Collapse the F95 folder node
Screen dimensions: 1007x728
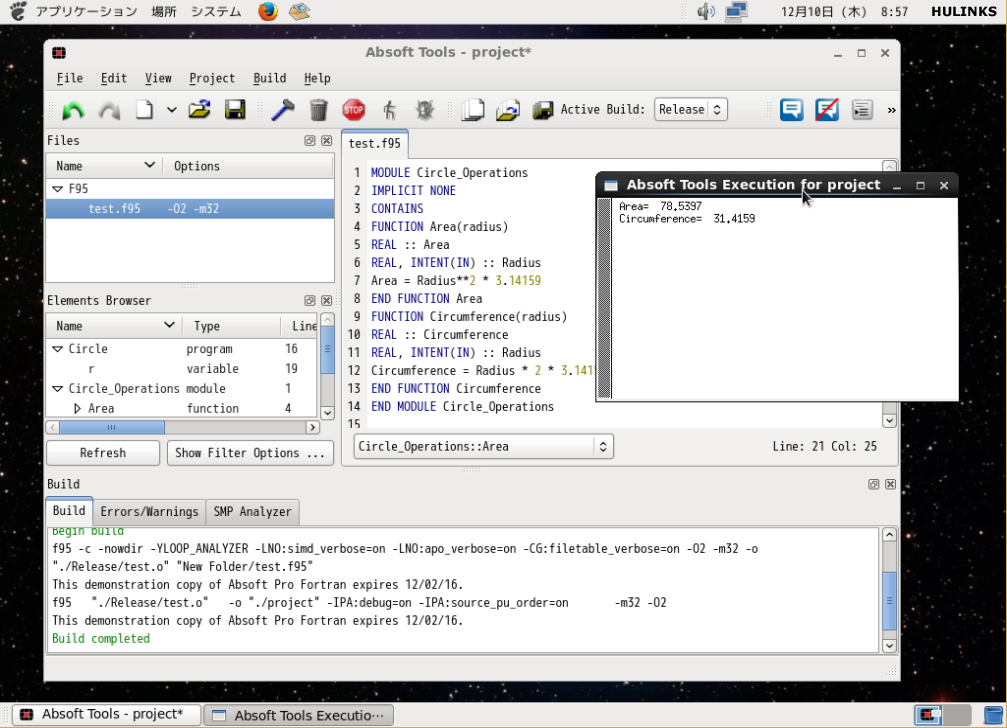(57, 189)
